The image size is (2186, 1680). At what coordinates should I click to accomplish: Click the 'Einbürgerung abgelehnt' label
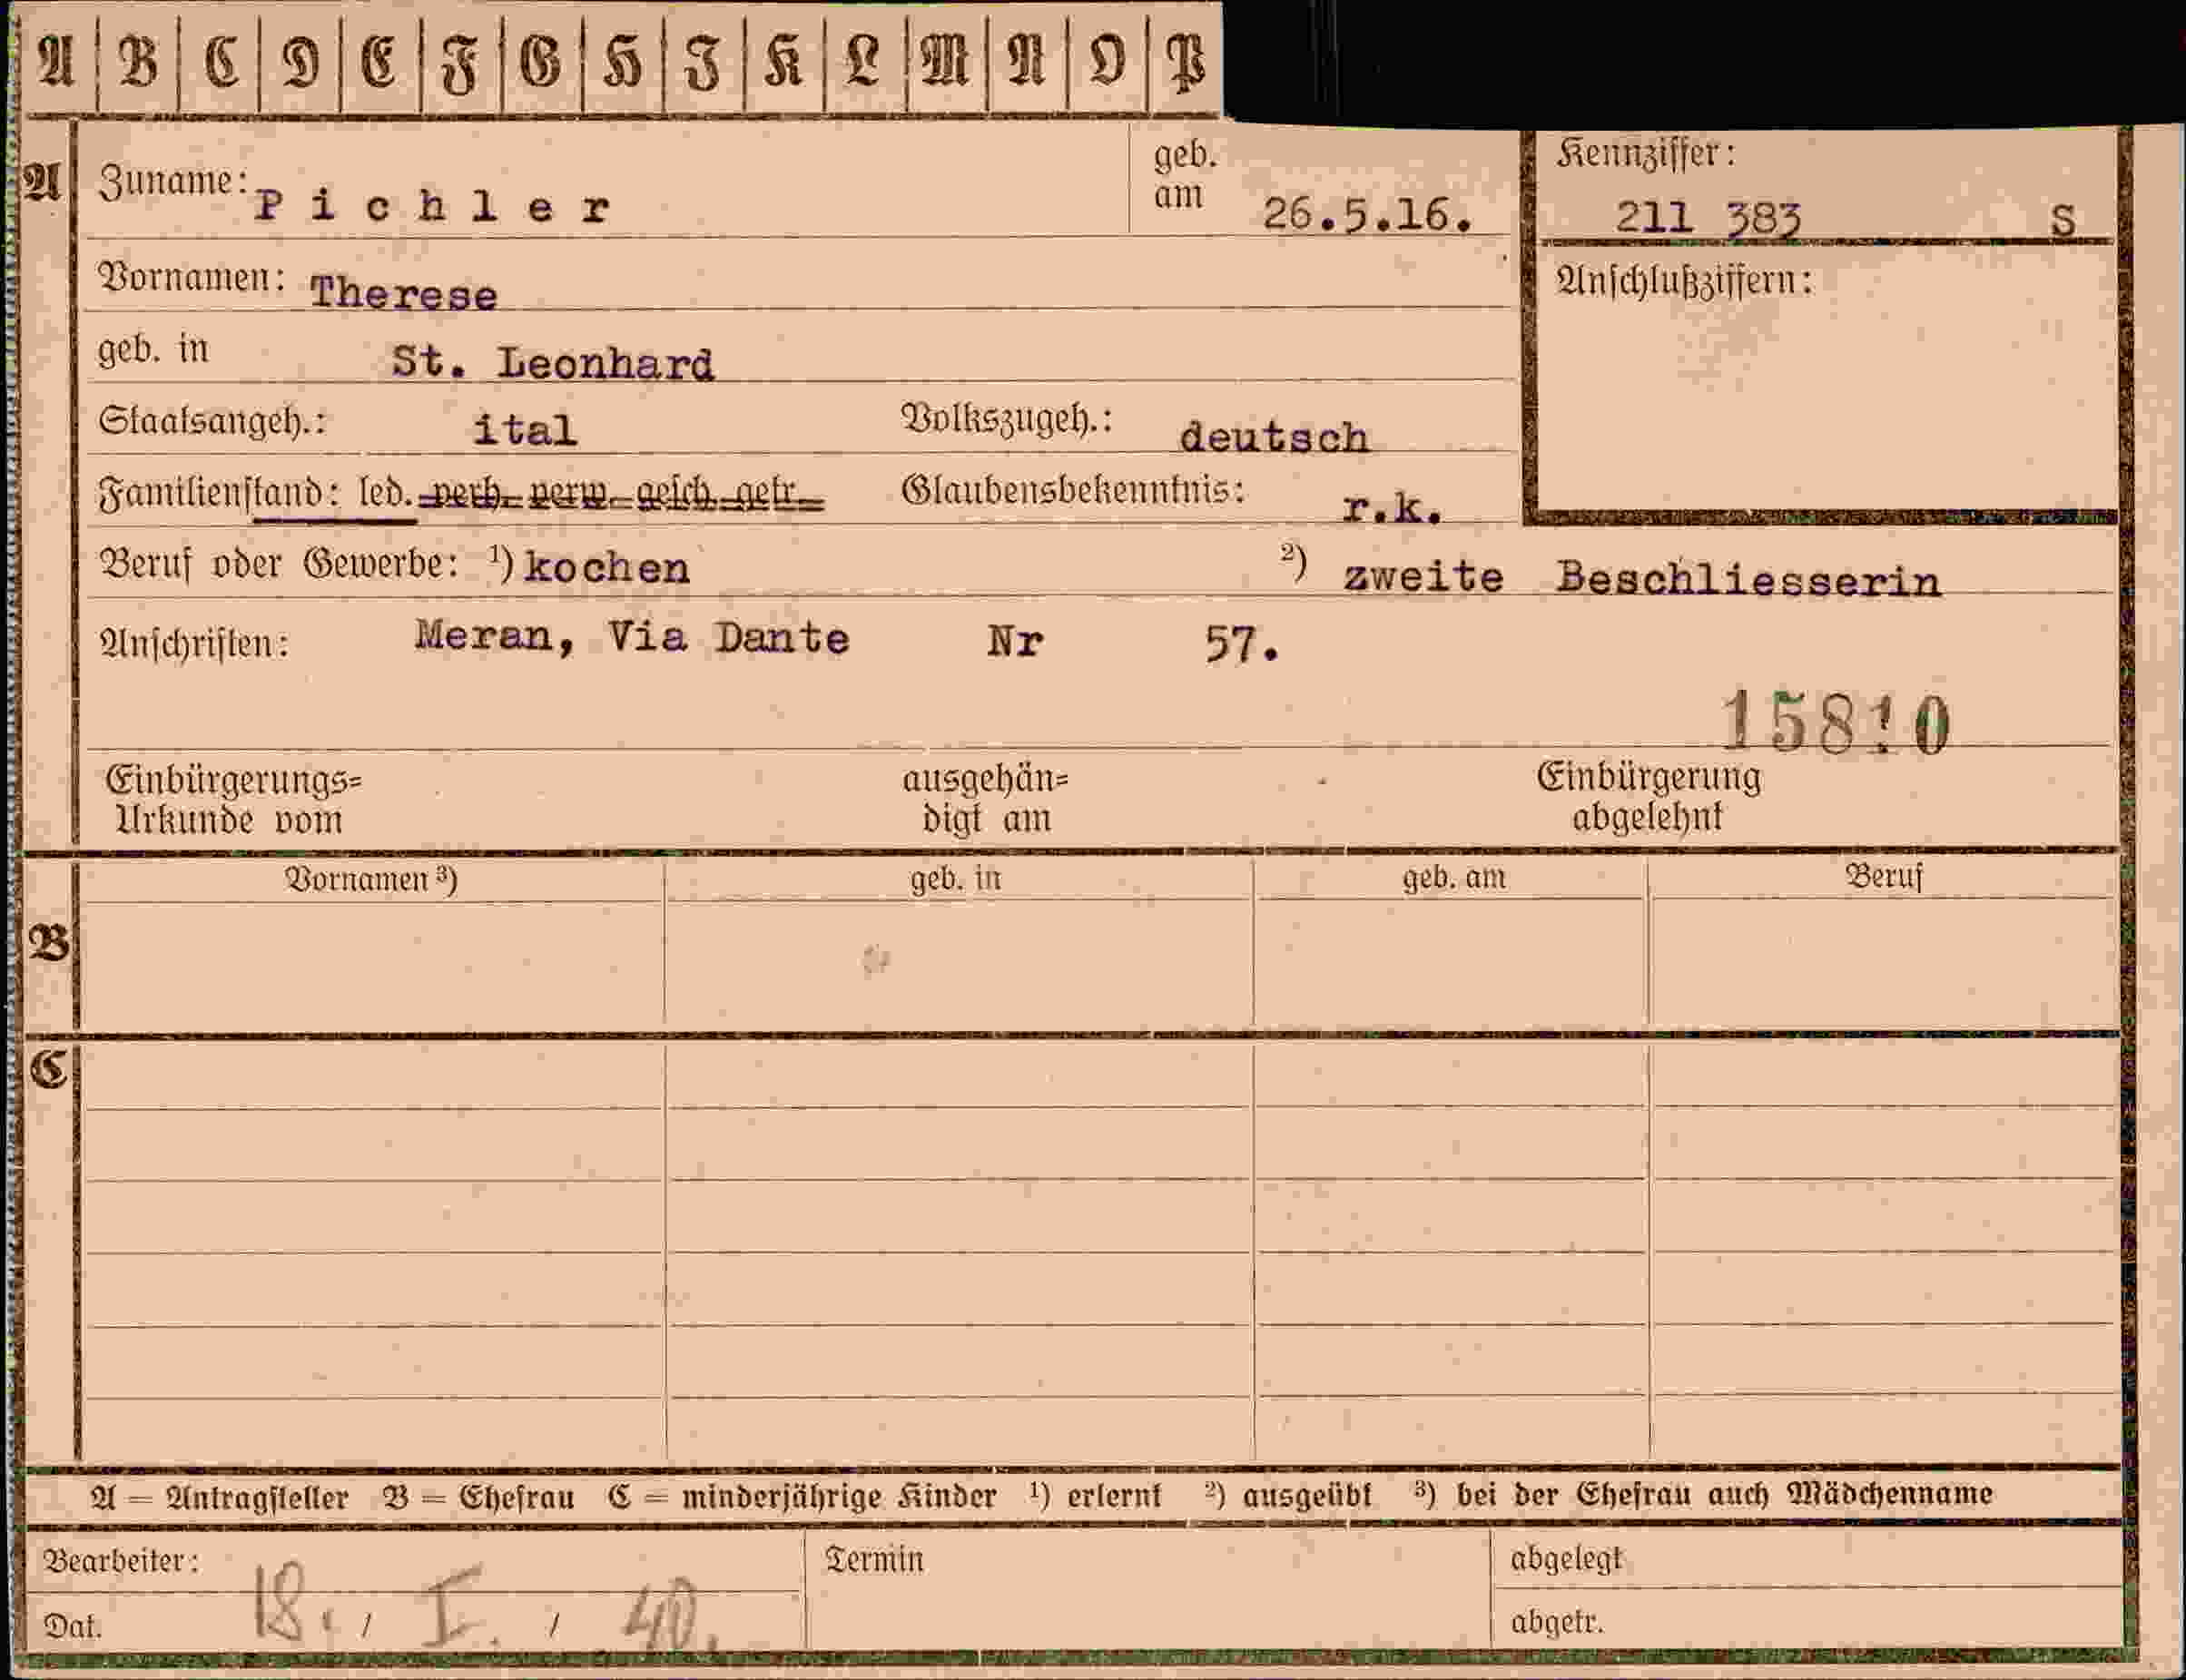[1648, 796]
